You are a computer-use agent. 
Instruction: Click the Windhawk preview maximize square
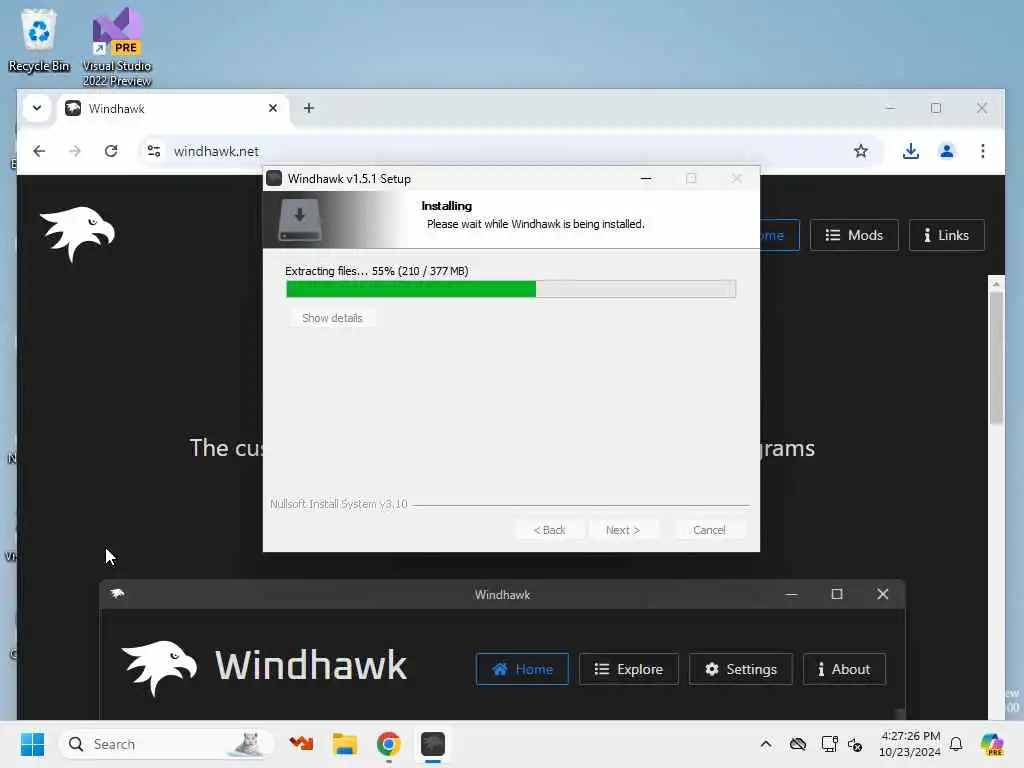[837, 594]
